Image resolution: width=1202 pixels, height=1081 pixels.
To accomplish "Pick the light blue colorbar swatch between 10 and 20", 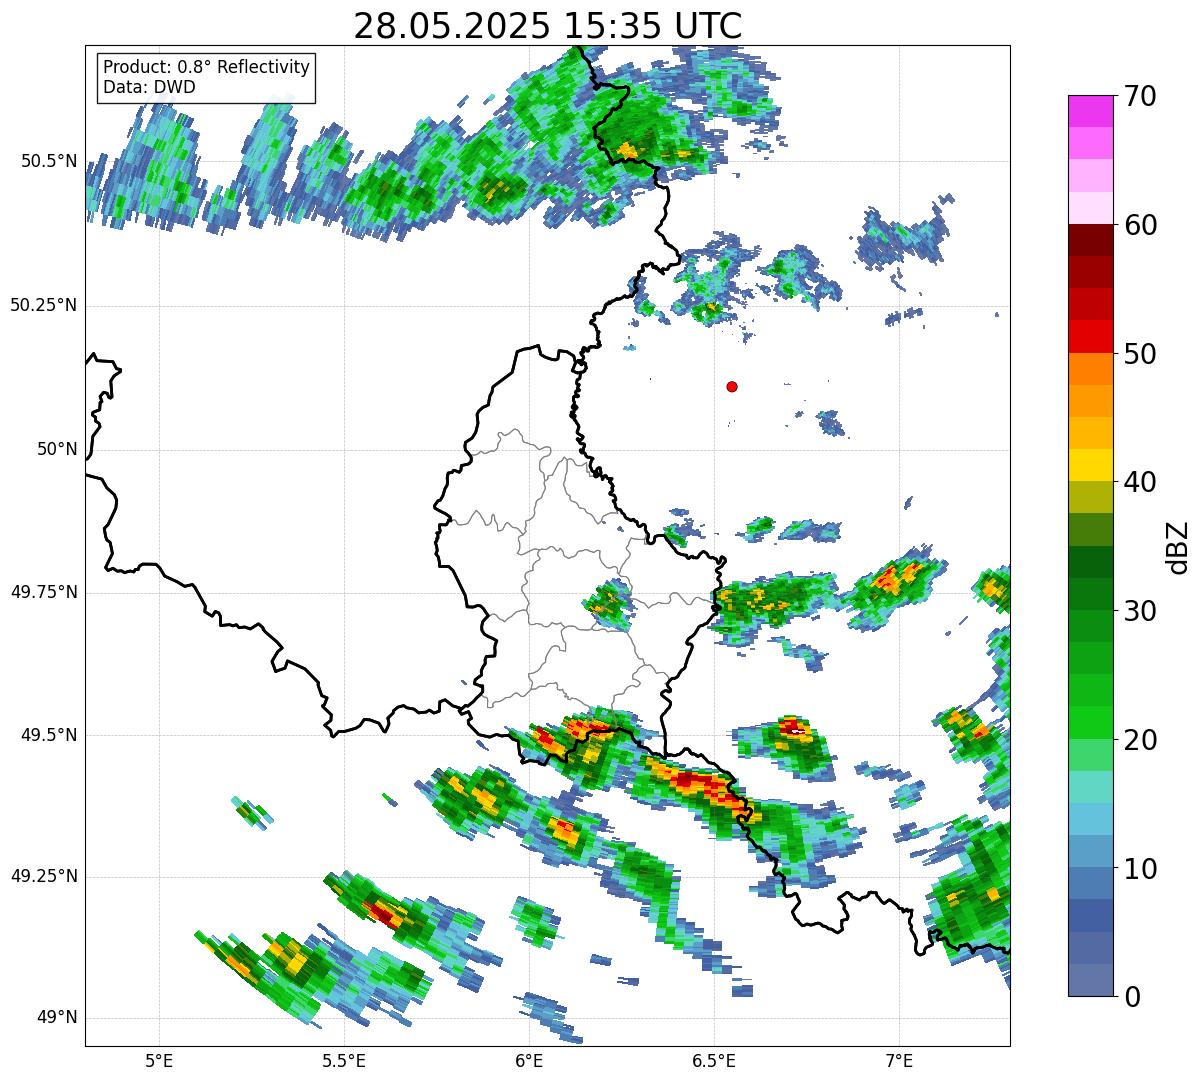I will (x=1090, y=819).
